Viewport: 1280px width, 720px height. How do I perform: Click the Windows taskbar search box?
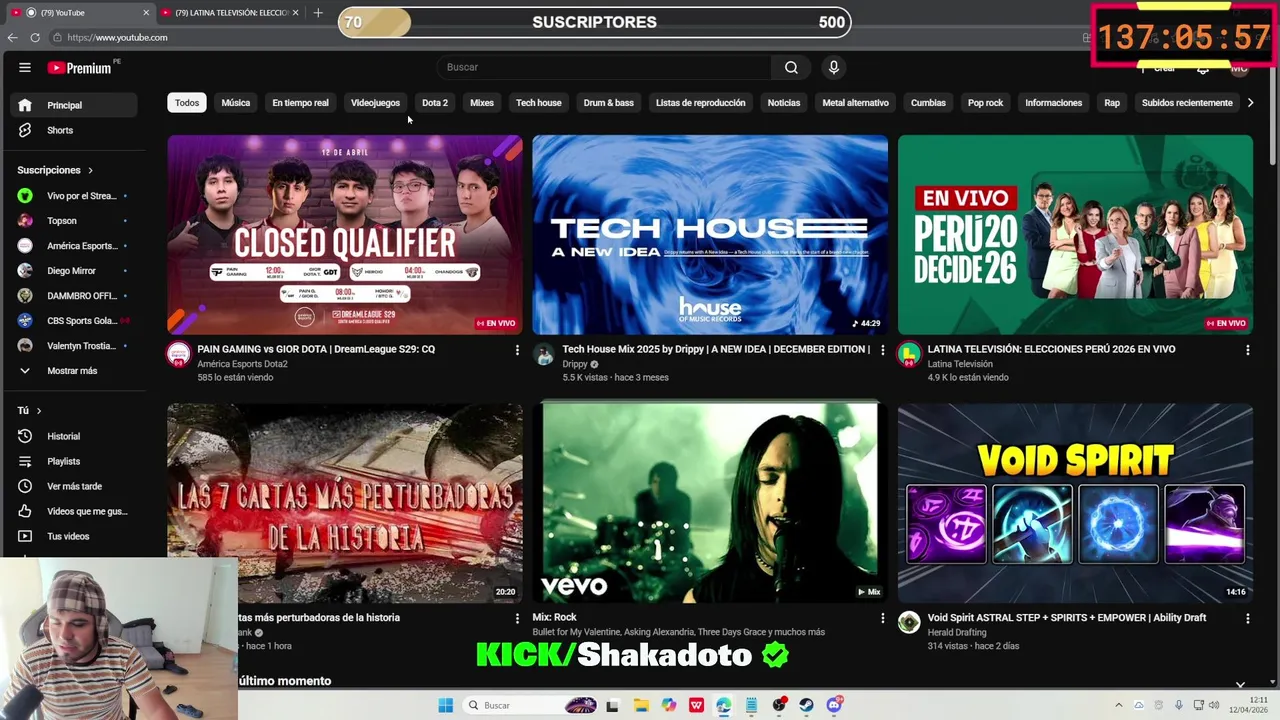530,705
